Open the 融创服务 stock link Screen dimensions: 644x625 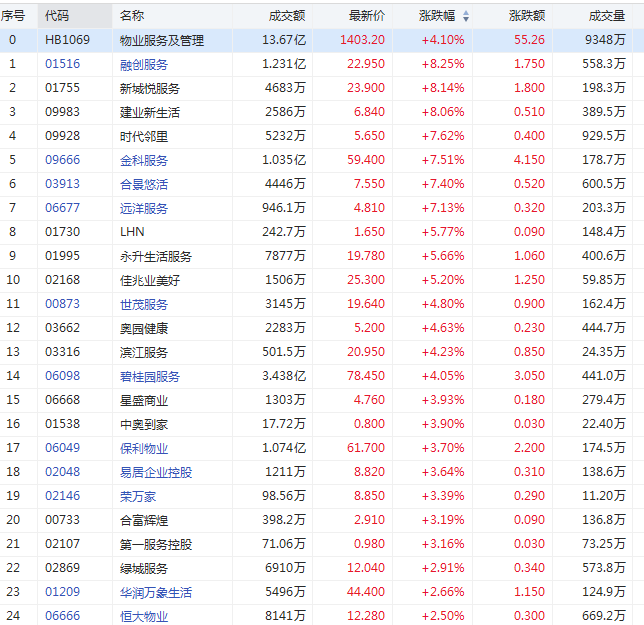[x=144, y=64]
